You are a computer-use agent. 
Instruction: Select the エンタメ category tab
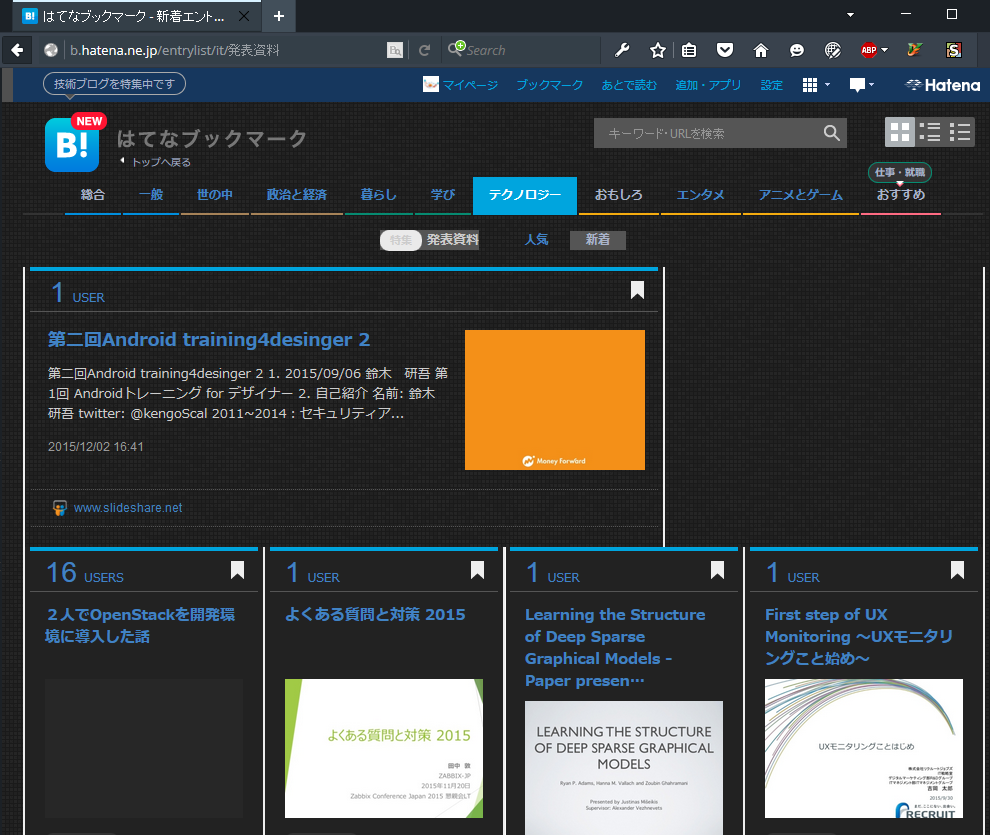click(701, 194)
